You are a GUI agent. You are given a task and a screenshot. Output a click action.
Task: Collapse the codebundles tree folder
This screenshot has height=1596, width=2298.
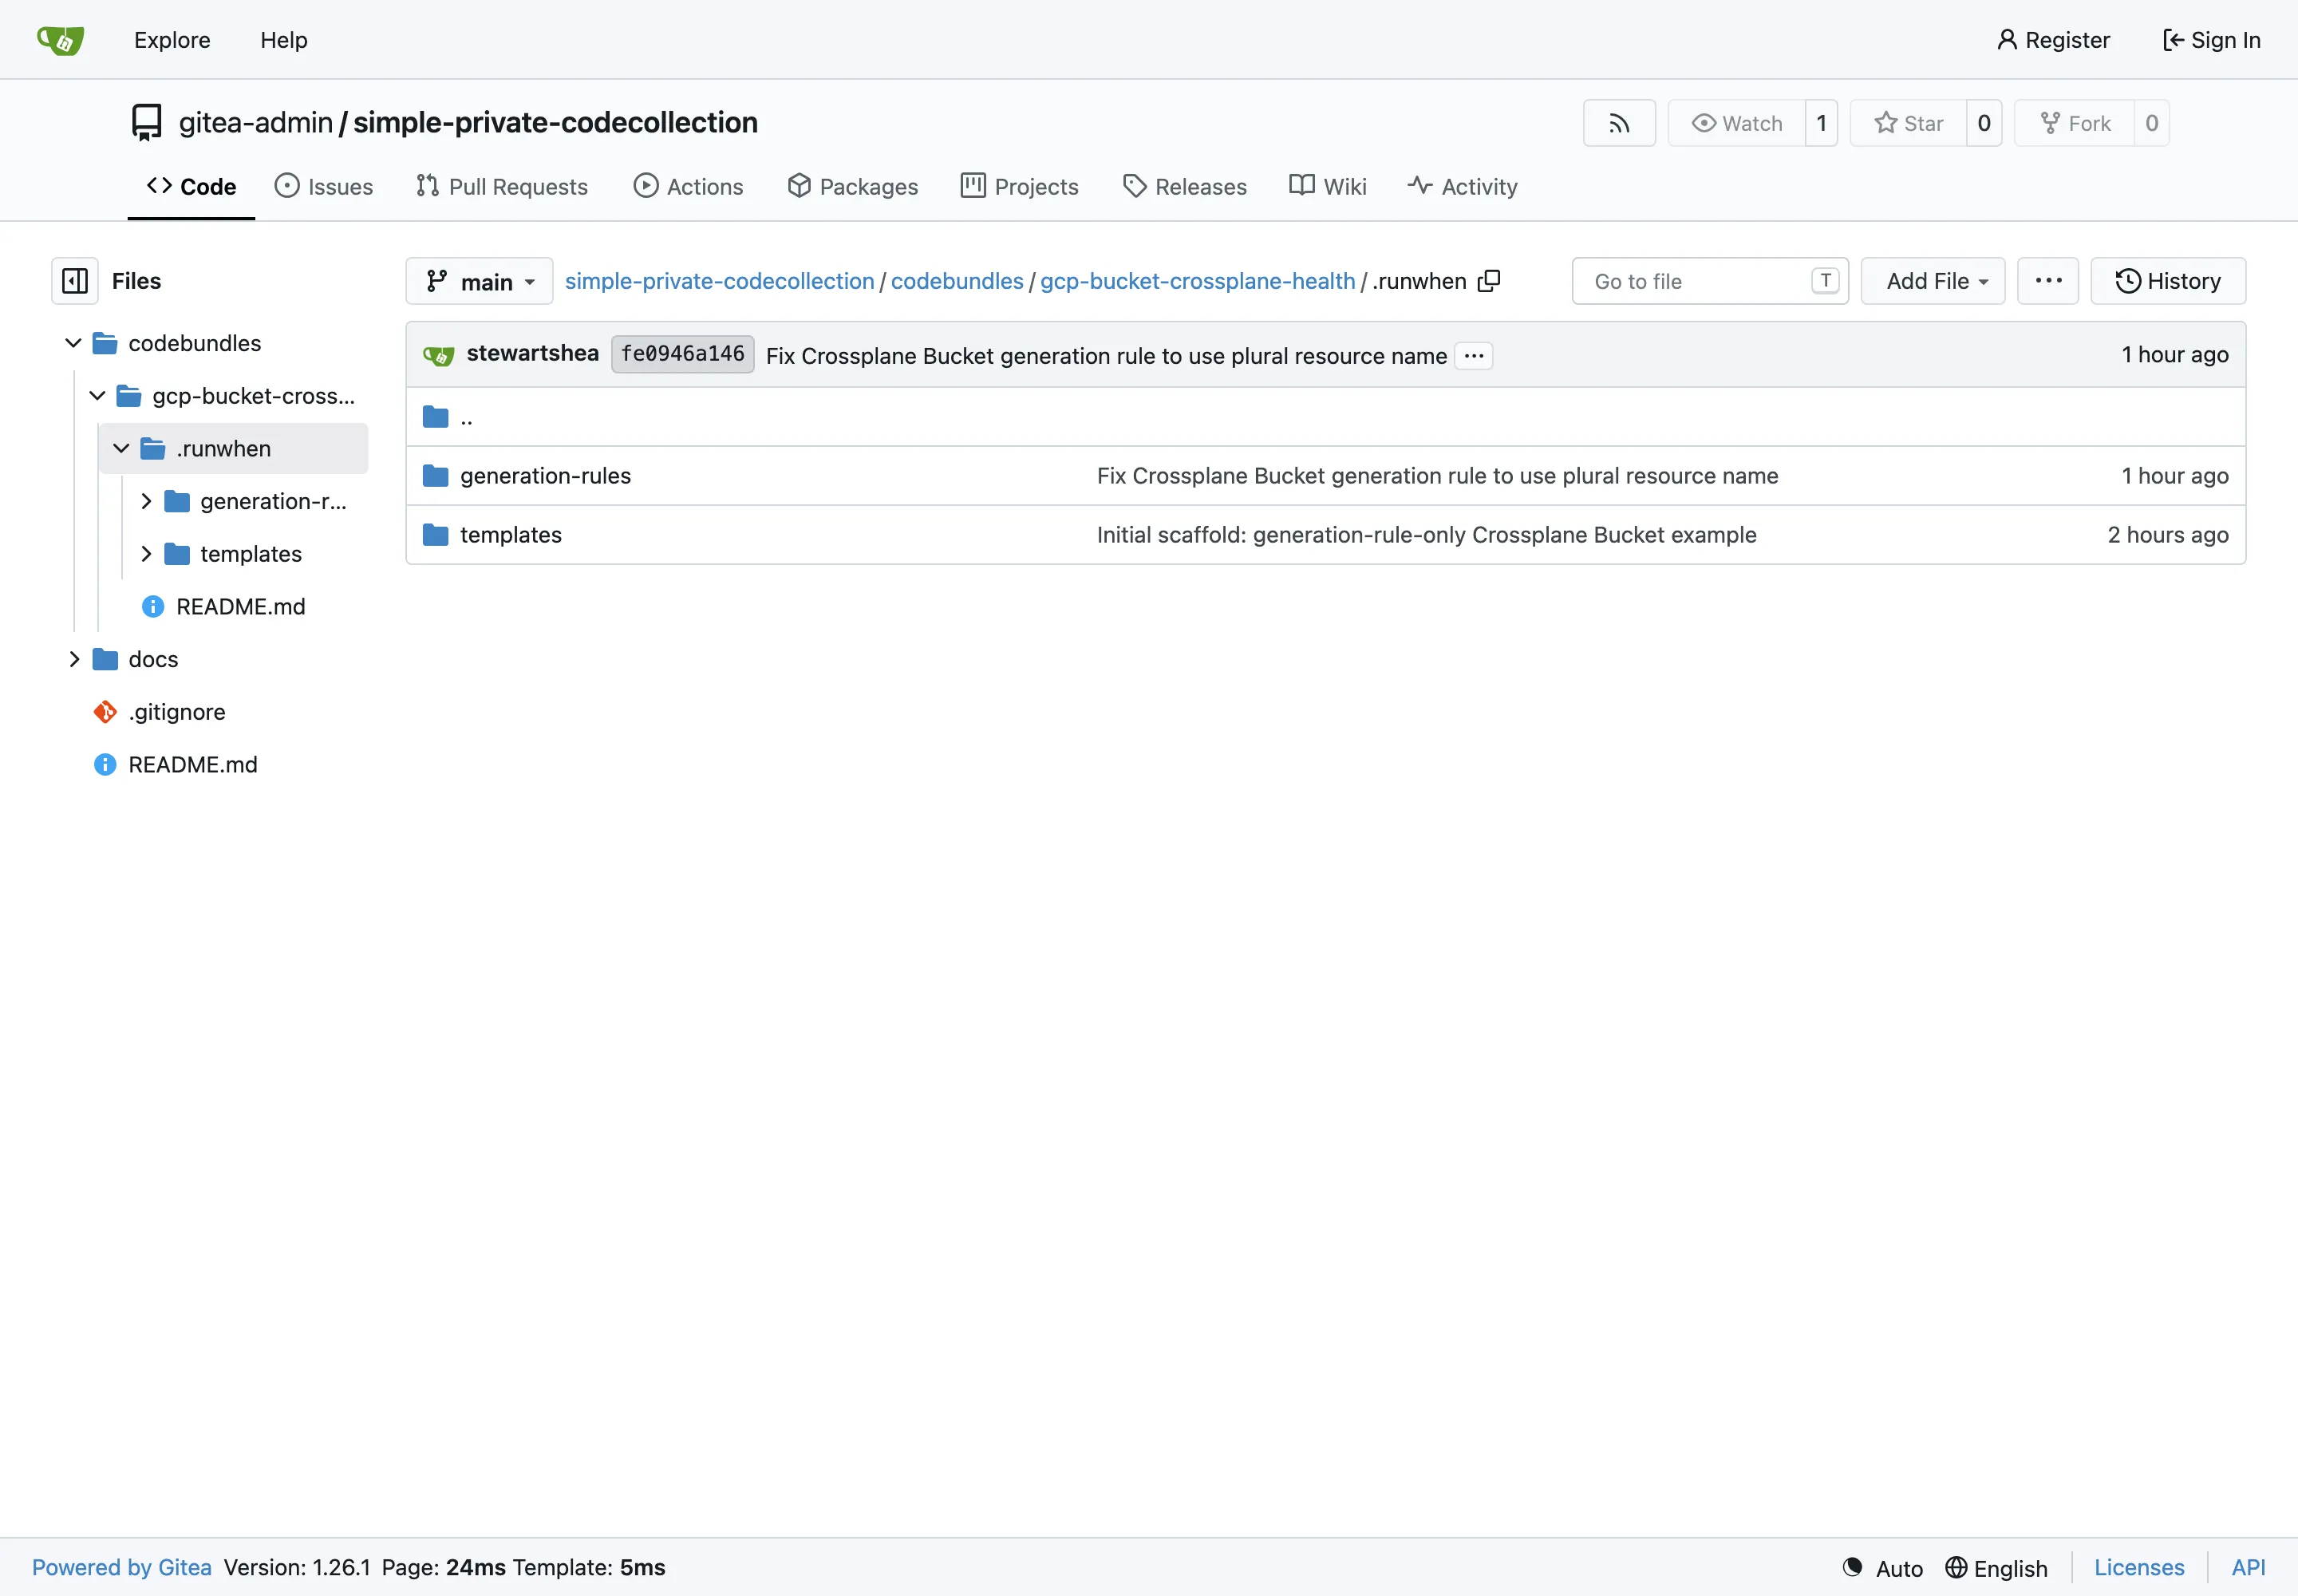tap(73, 344)
